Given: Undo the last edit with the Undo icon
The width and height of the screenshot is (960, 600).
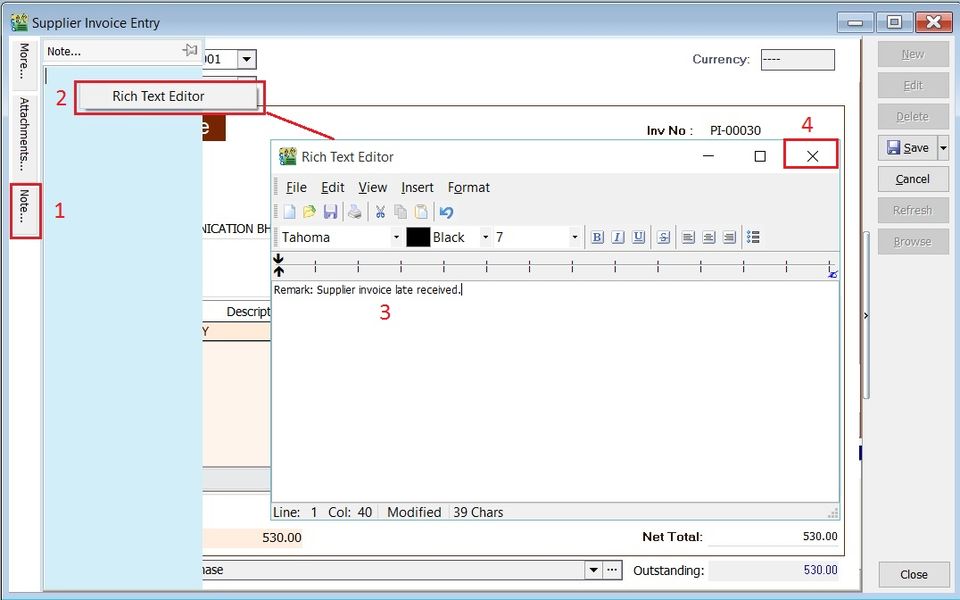Looking at the screenshot, I should click(x=446, y=211).
